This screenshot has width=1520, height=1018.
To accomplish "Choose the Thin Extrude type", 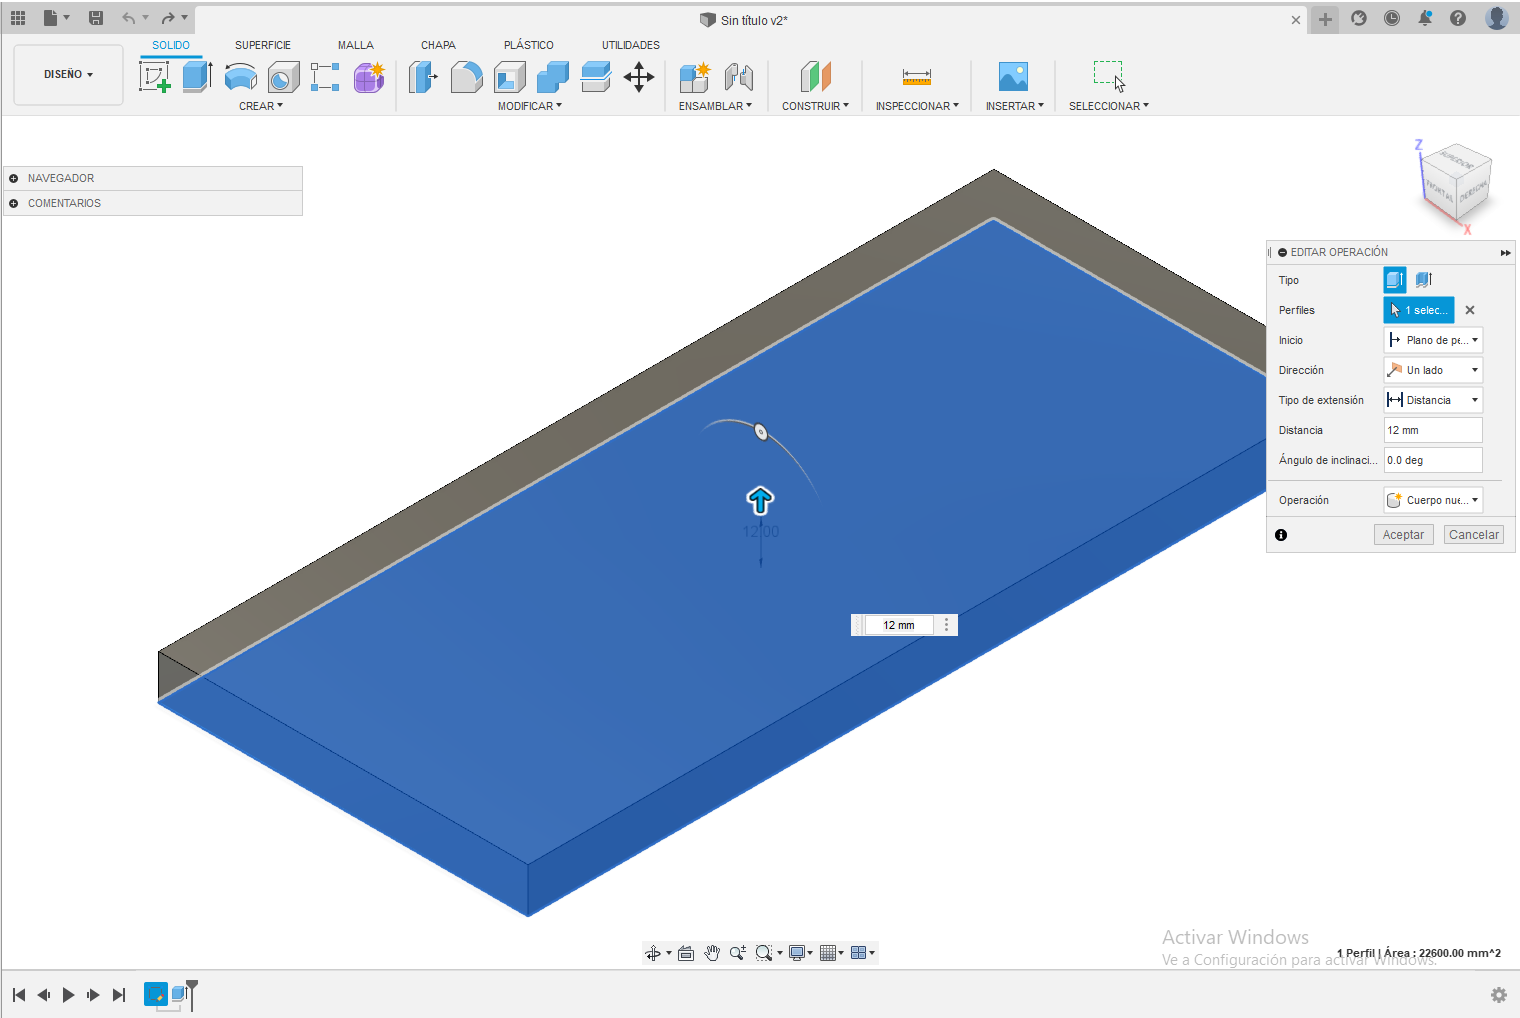I will (1424, 280).
